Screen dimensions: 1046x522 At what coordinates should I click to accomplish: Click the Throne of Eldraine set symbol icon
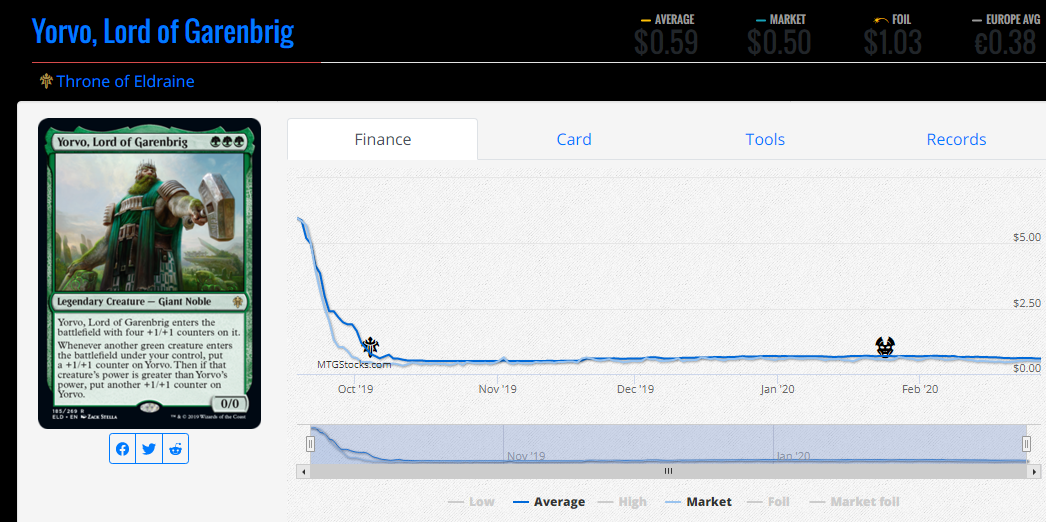[46, 81]
